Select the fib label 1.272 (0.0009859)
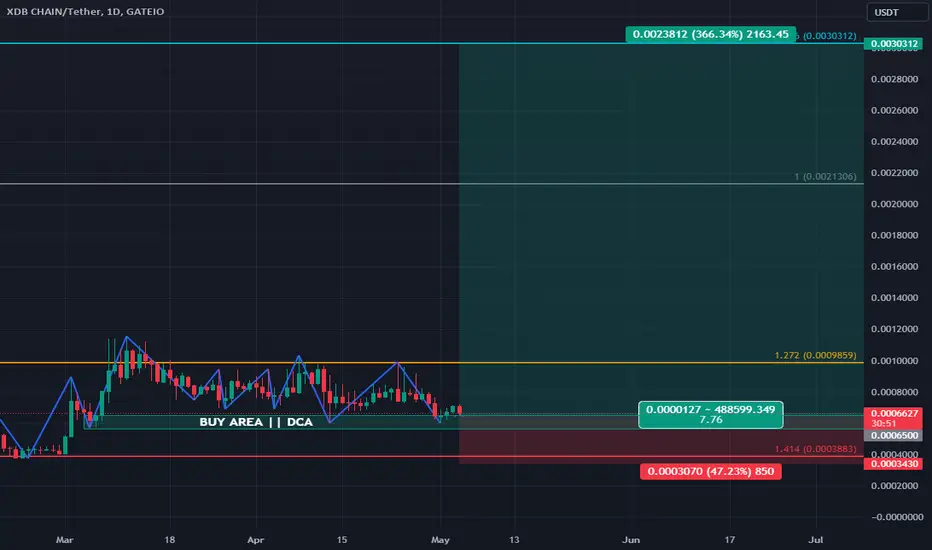Screen dimensions: 932x550 (815, 356)
